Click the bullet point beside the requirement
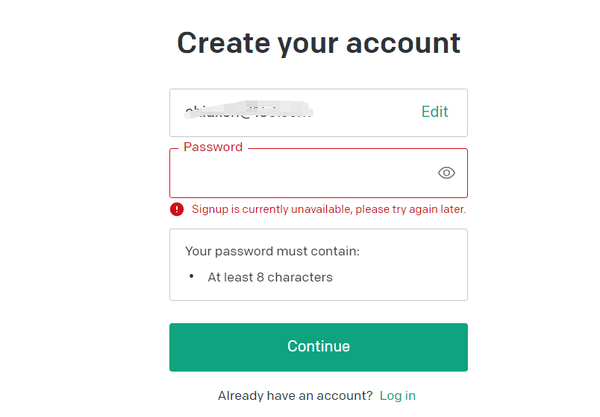The width and height of the screenshot is (600, 417). pyautogui.click(x=191, y=276)
